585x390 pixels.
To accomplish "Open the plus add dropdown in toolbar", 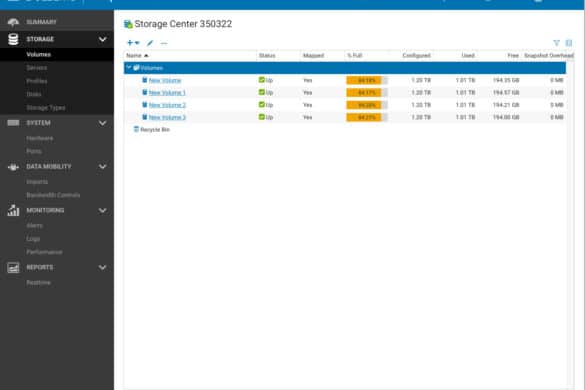I will pyautogui.click(x=133, y=43).
